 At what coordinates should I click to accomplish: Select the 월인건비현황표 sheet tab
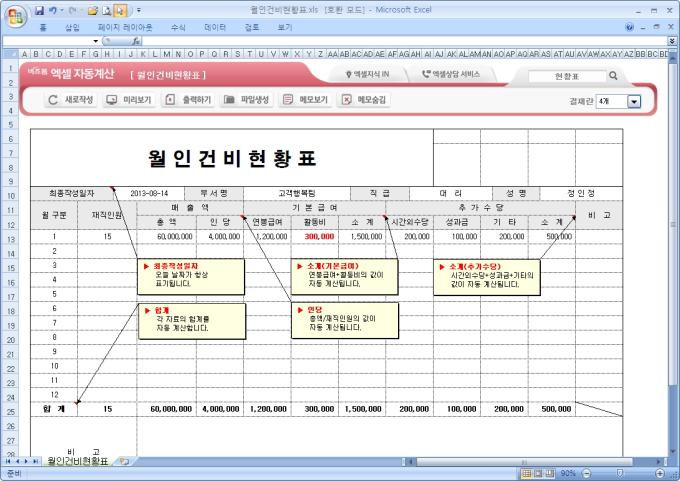77,461
